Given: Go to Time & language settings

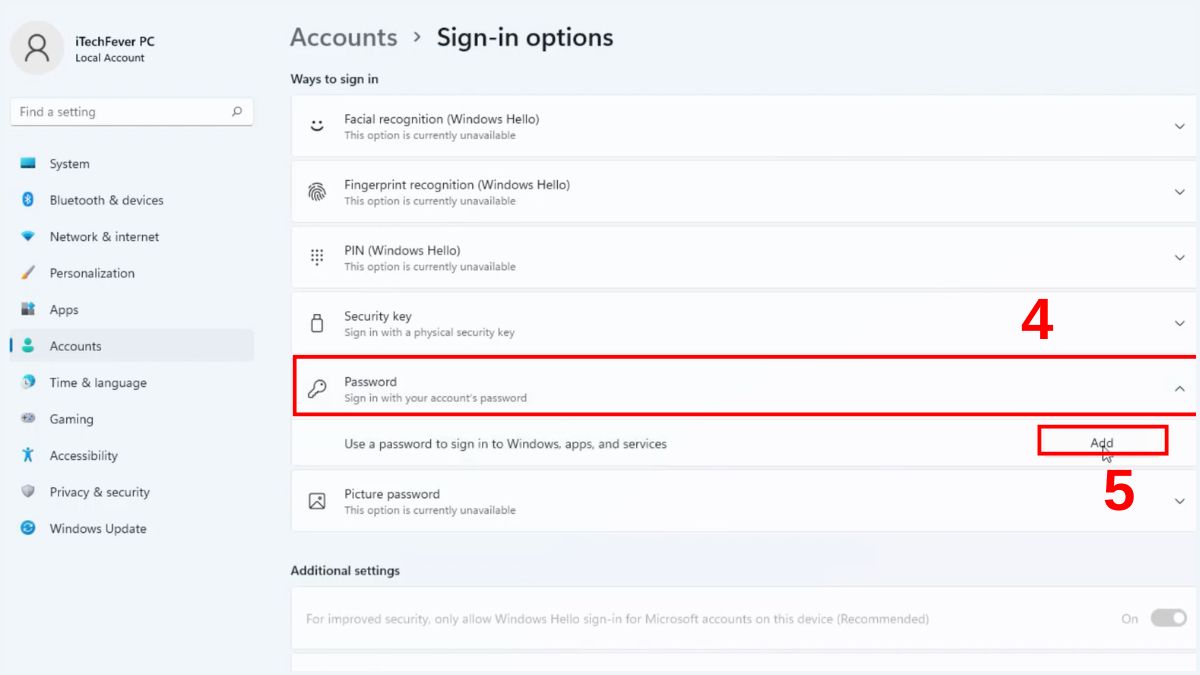Looking at the screenshot, I should coord(98,383).
